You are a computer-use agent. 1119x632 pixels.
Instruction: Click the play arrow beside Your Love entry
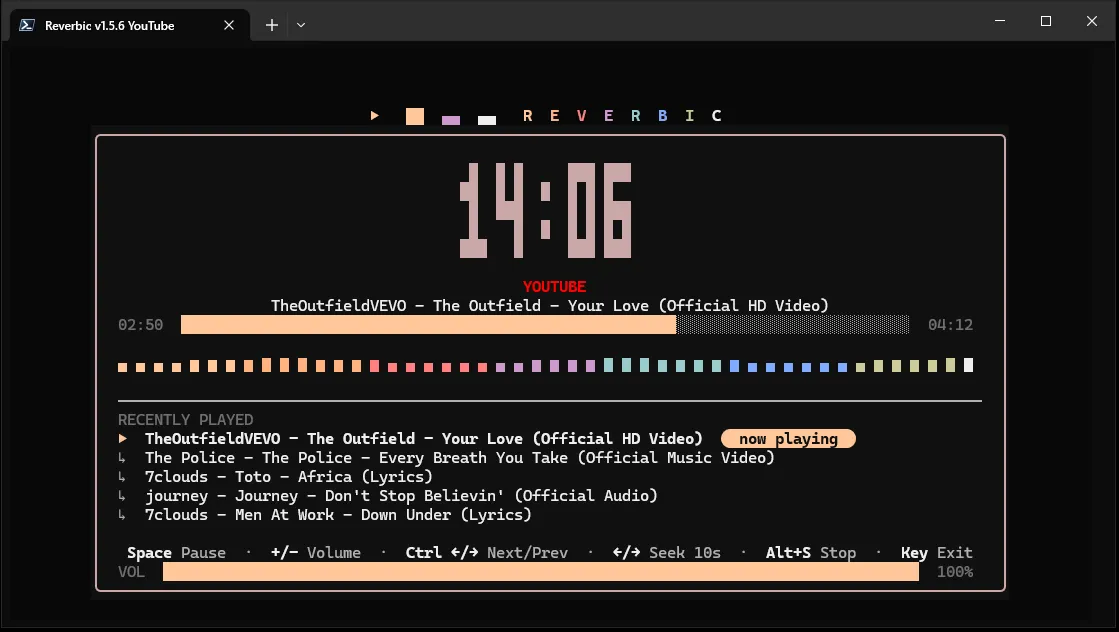click(123, 439)
